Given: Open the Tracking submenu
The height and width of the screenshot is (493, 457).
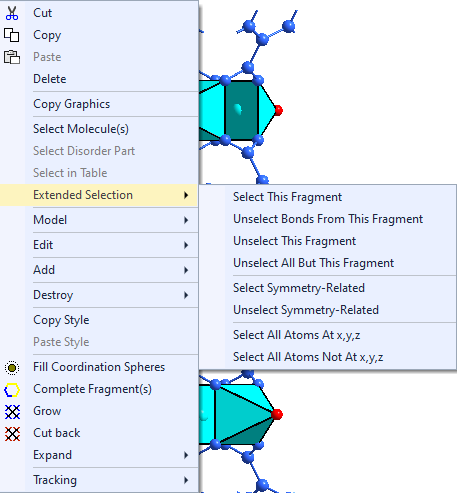Looking at the screenshot, I should click(x=99, y=480).
